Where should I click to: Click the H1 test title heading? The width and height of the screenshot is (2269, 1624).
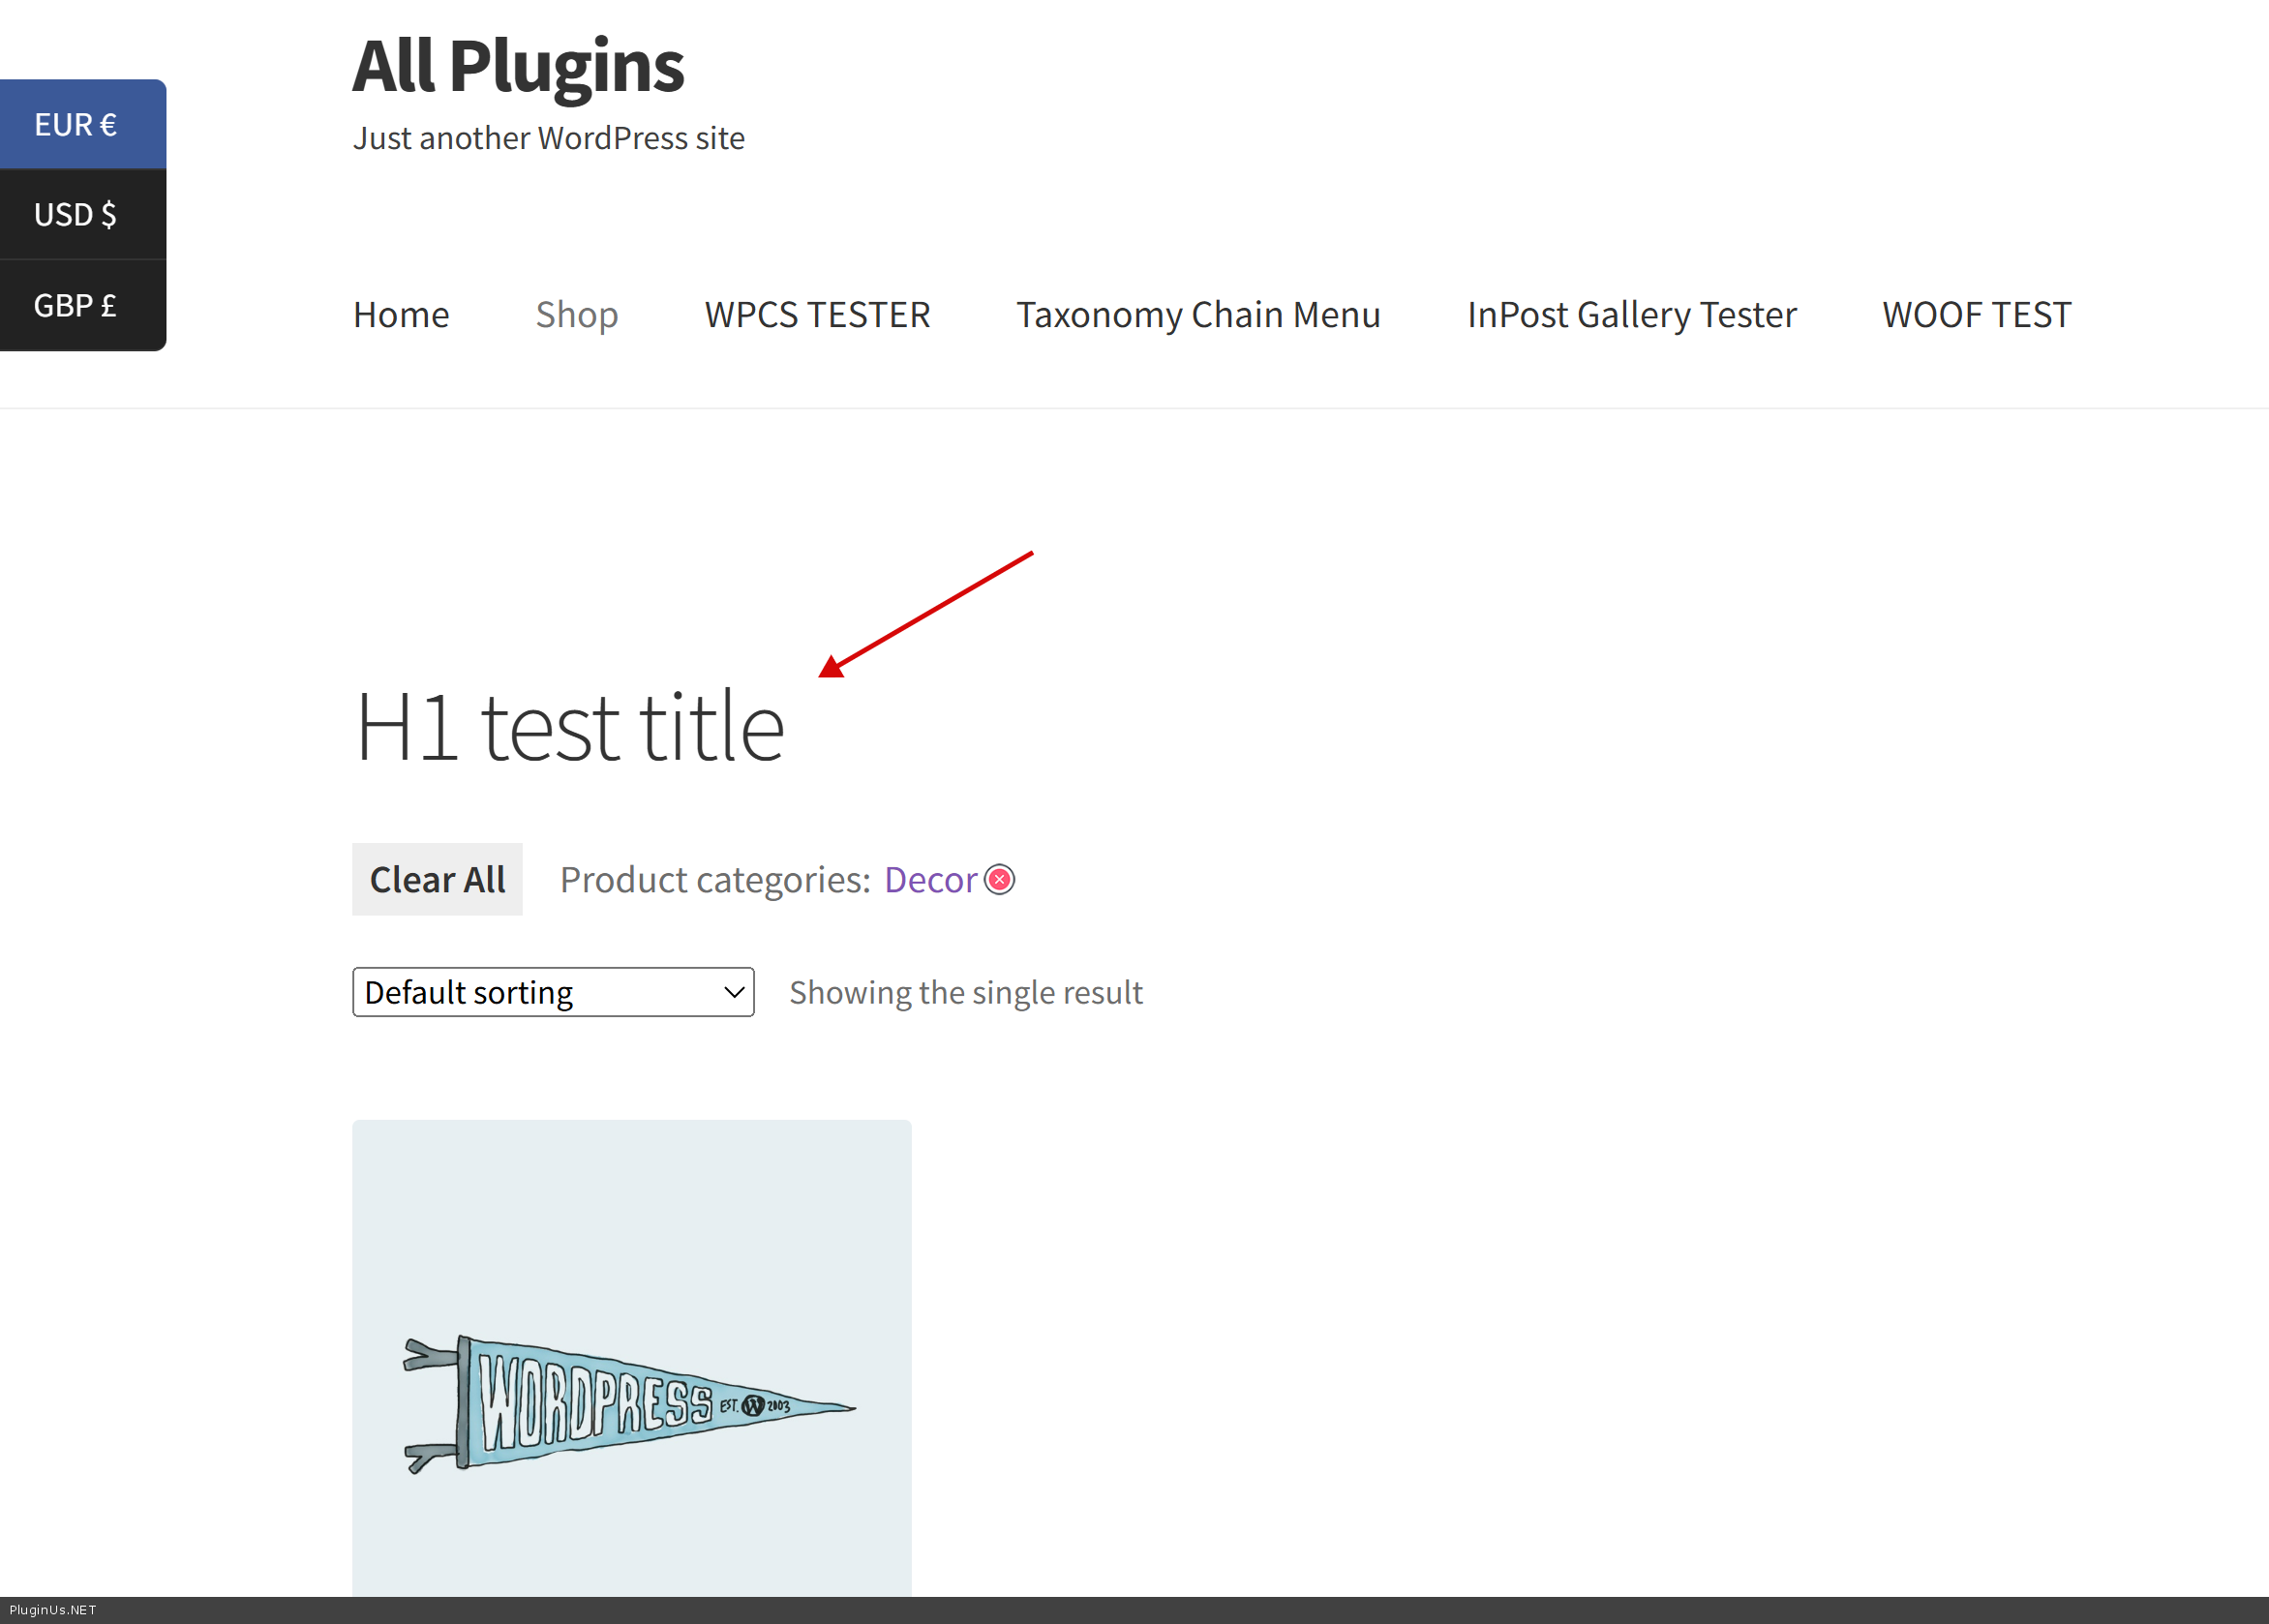click(x=570, y=727)
